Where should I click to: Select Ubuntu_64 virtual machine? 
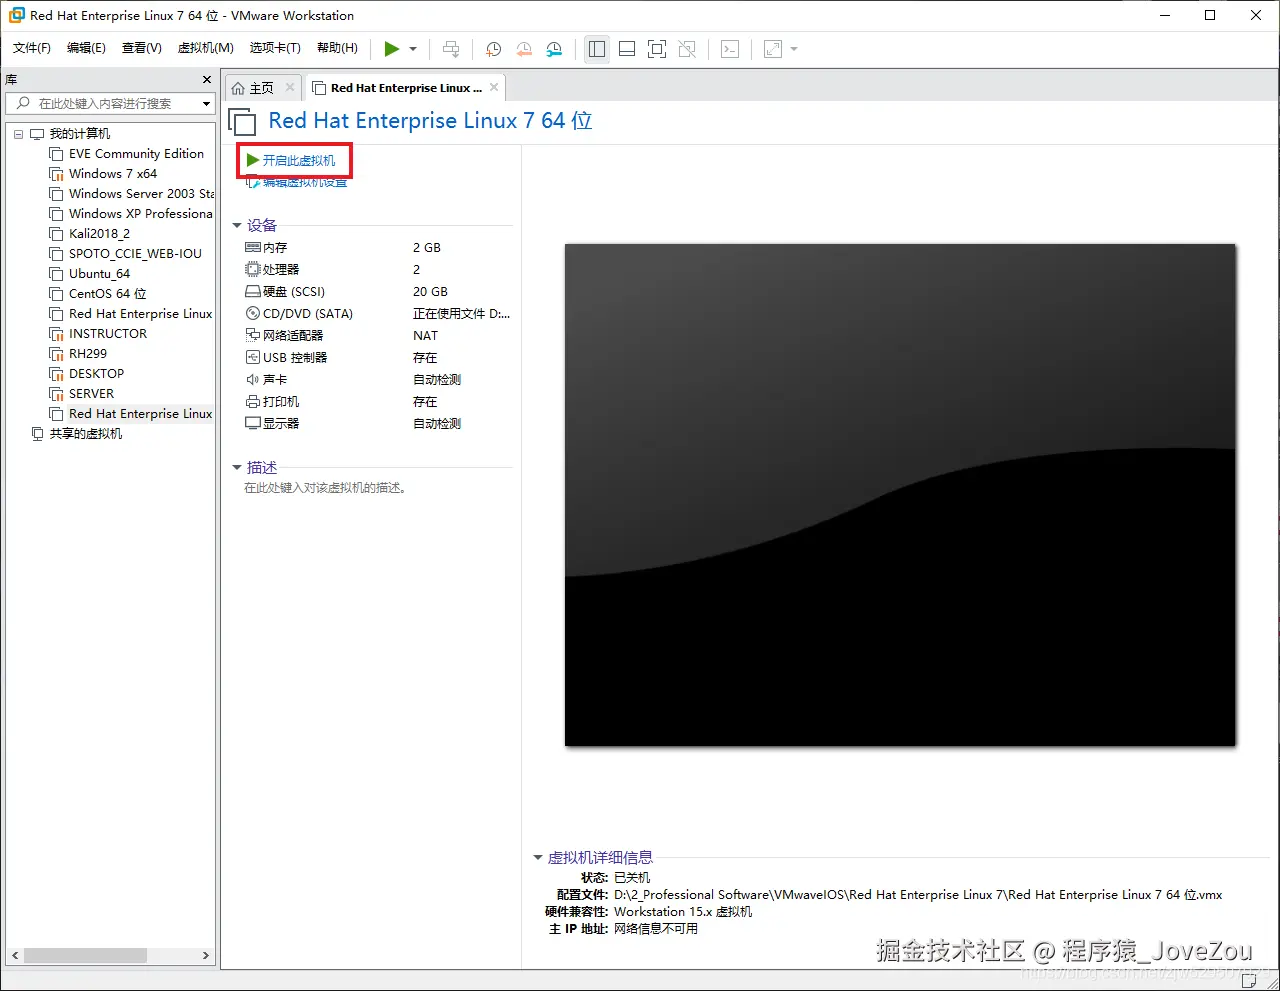(x=99, y=274)
